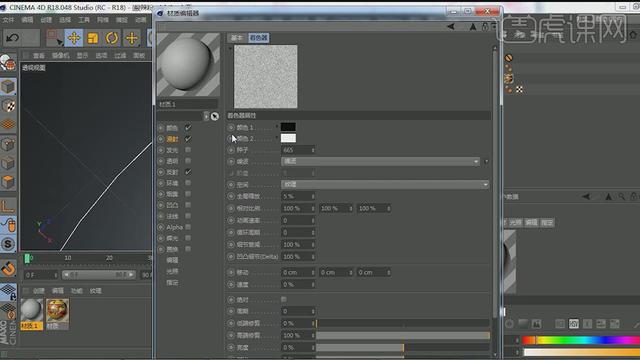Viewport: 640px width, 360px height.
Task: Select the Scale tool
Action: point(93,38)
